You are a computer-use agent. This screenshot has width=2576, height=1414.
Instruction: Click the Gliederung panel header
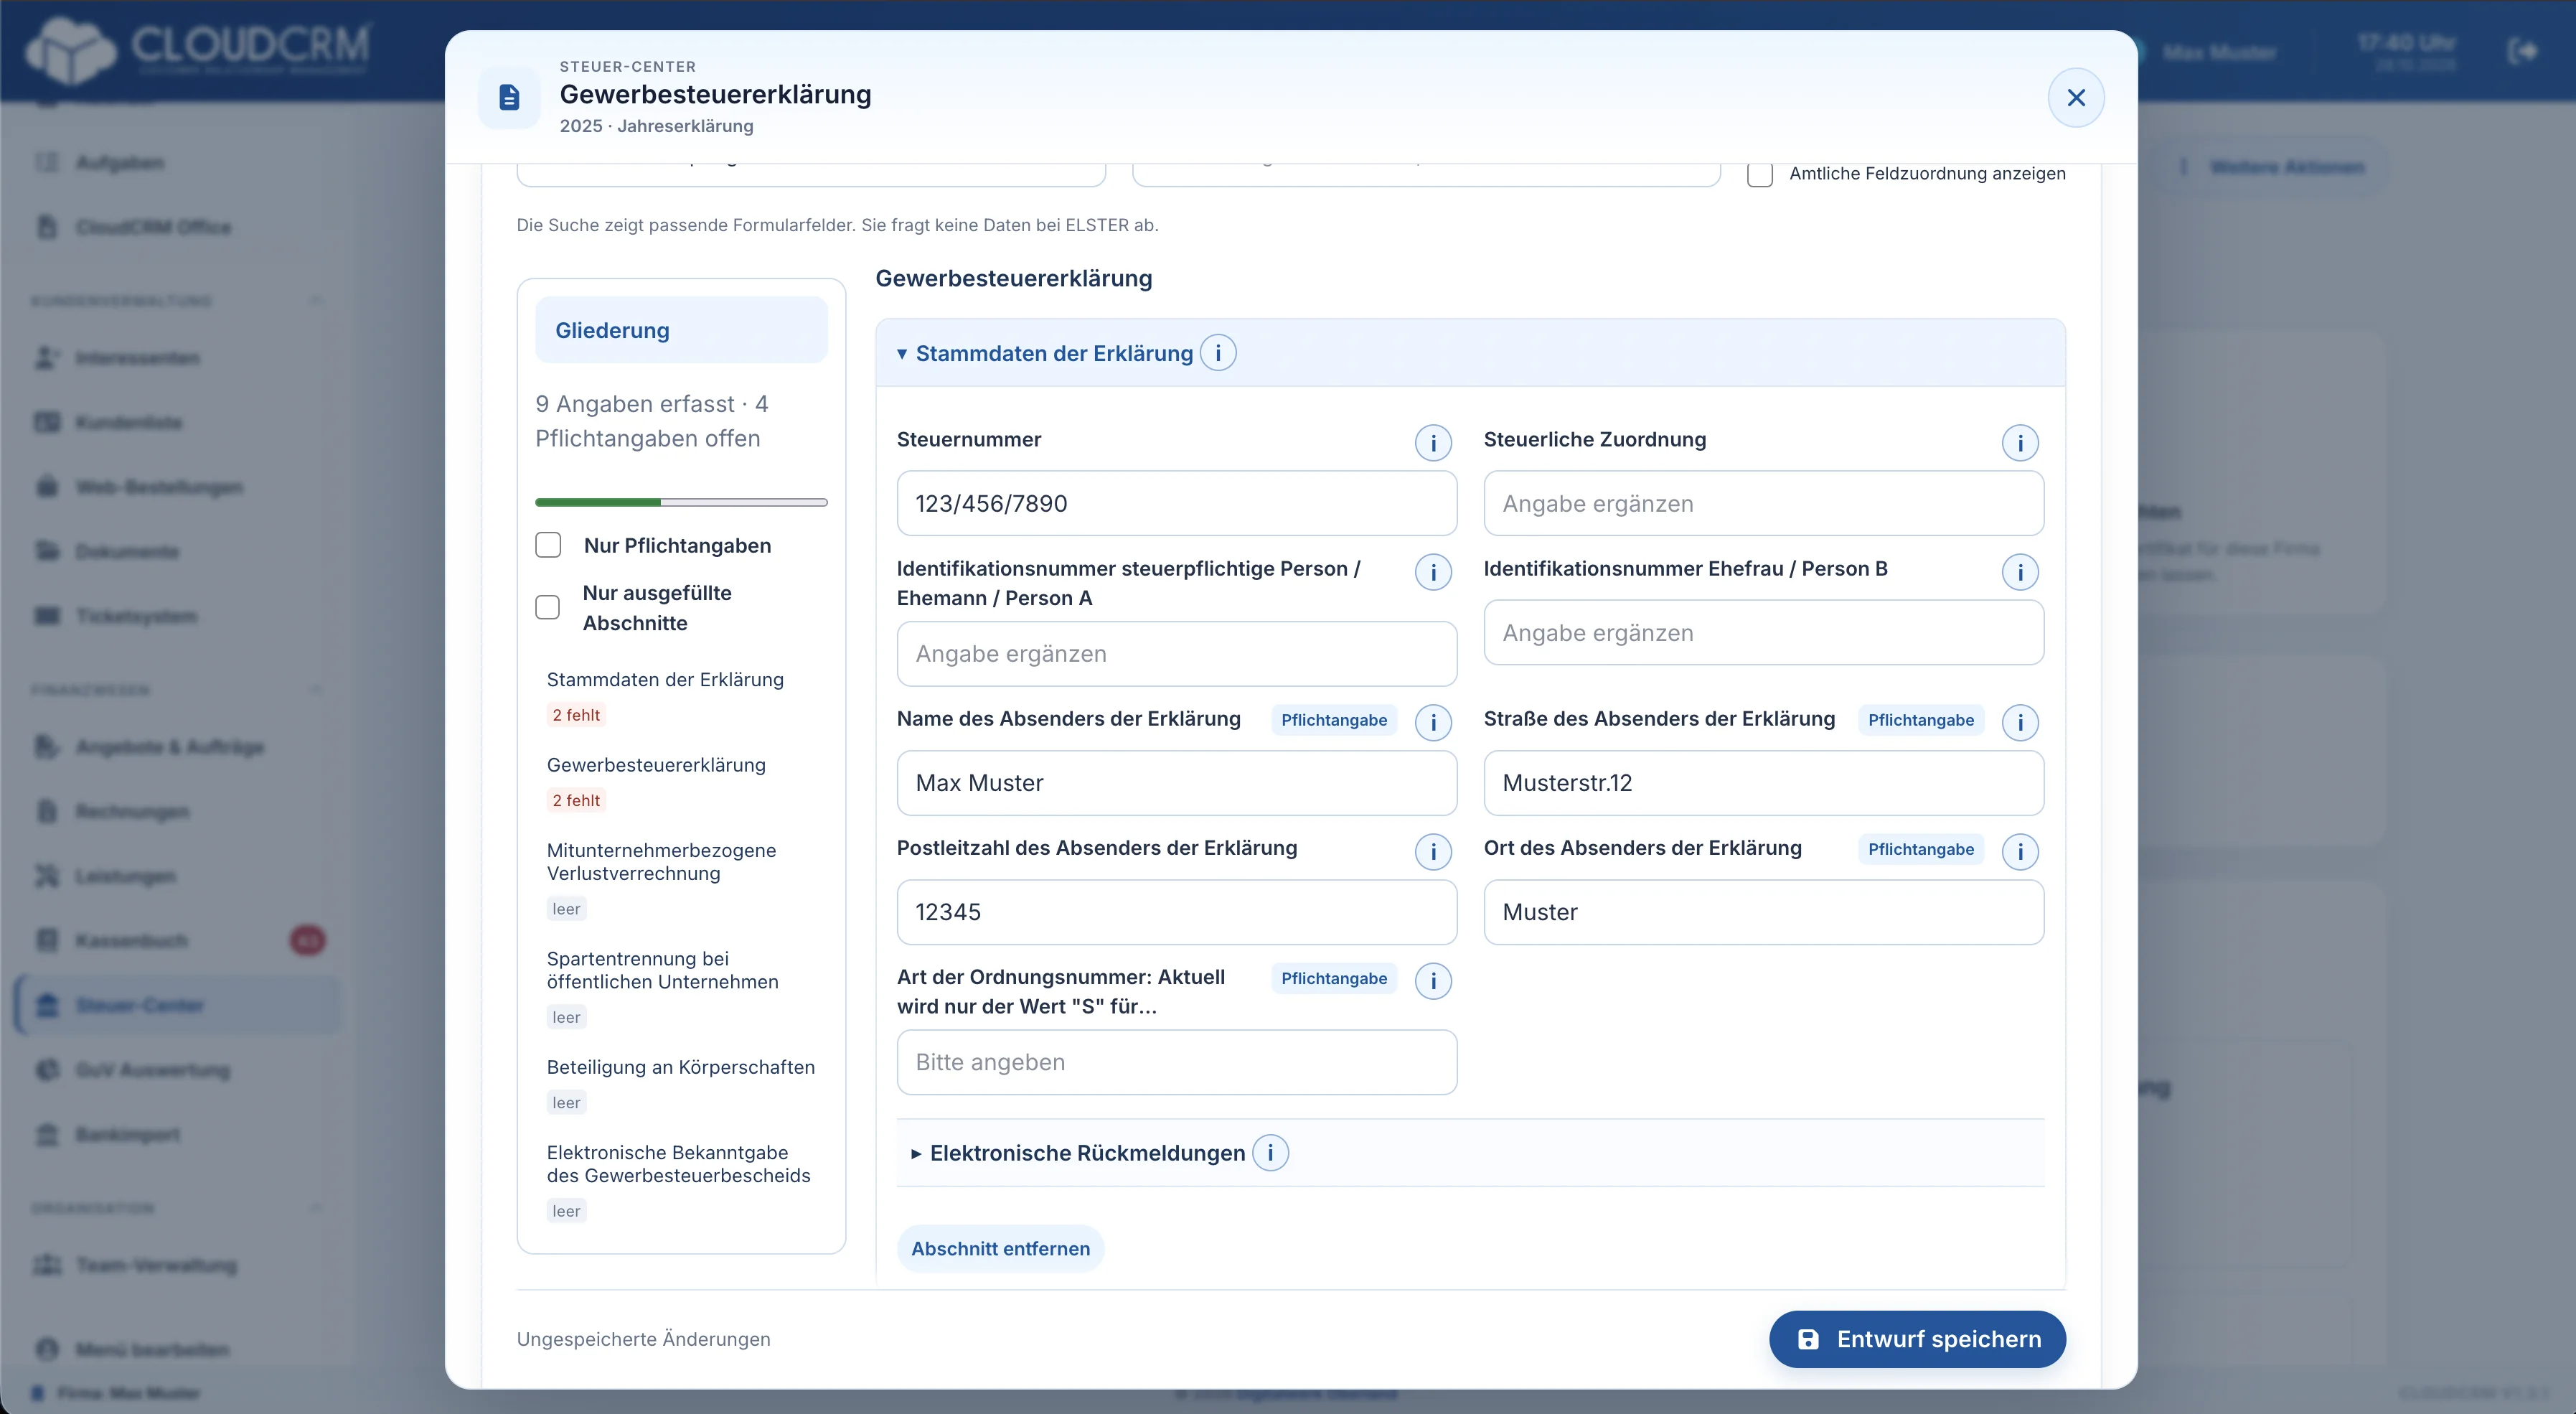[x=681, y=330]
